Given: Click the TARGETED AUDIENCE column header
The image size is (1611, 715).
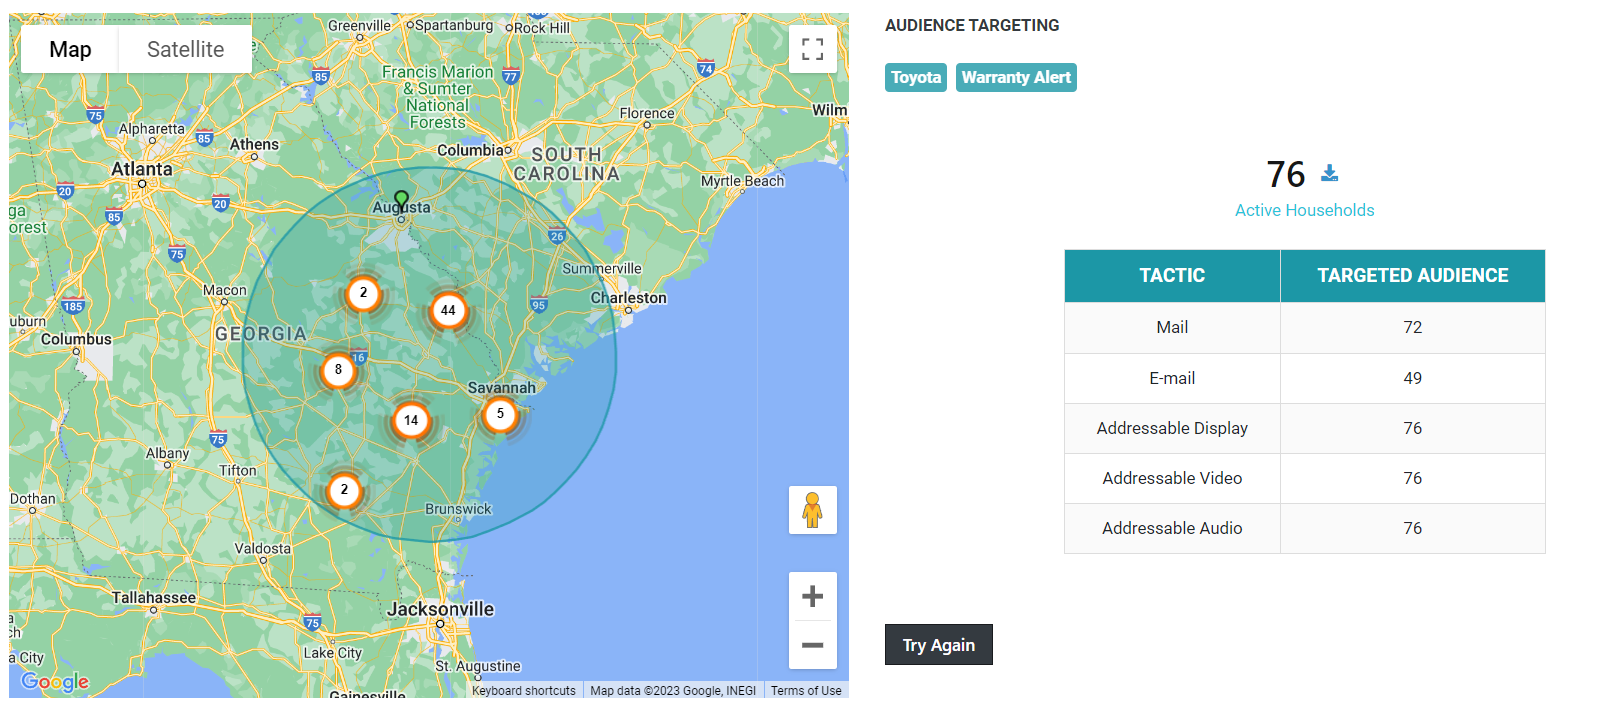Looking at the screenshot, I should (1412, 276).
